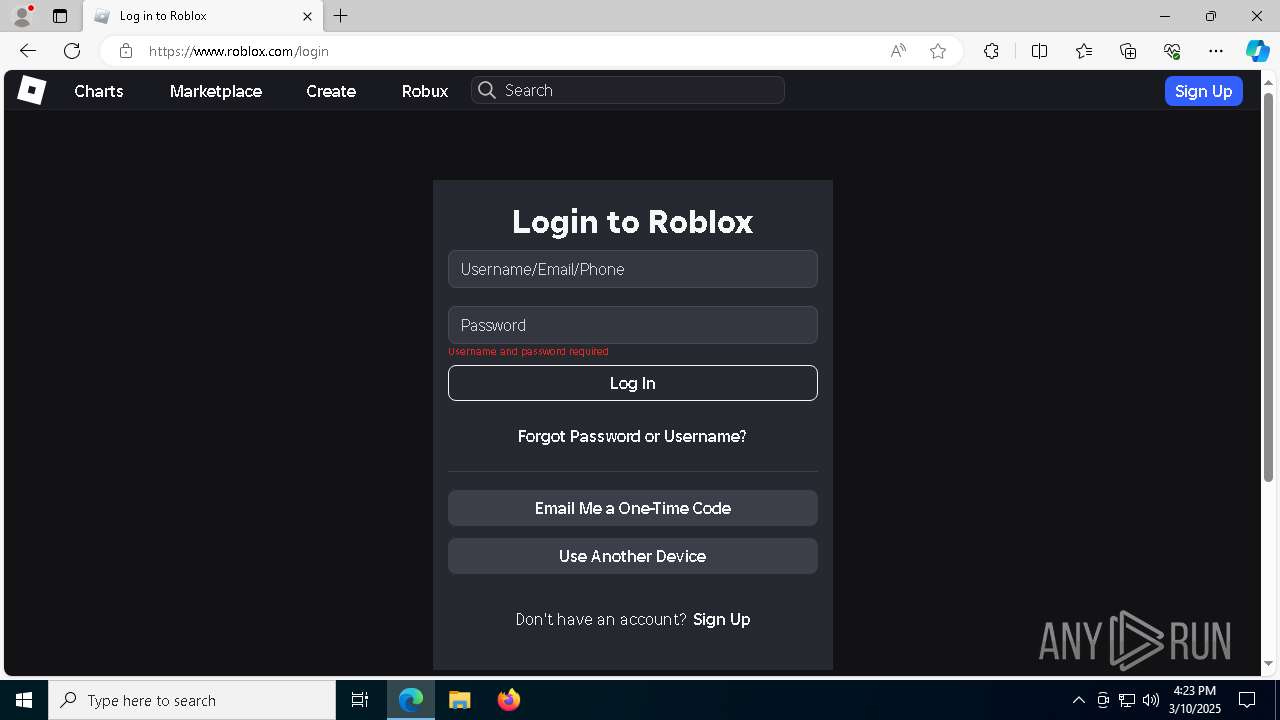Open Edge Settings and more menu

1216,51
